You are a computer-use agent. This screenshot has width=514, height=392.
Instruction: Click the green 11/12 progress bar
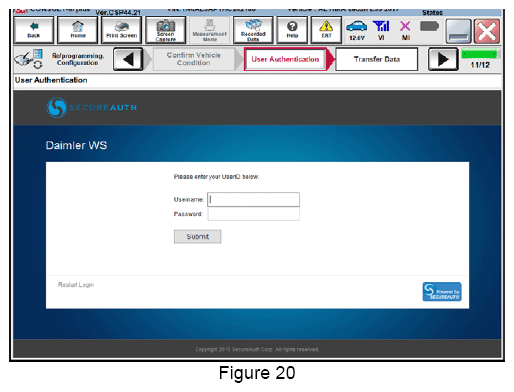pos(480,54)
